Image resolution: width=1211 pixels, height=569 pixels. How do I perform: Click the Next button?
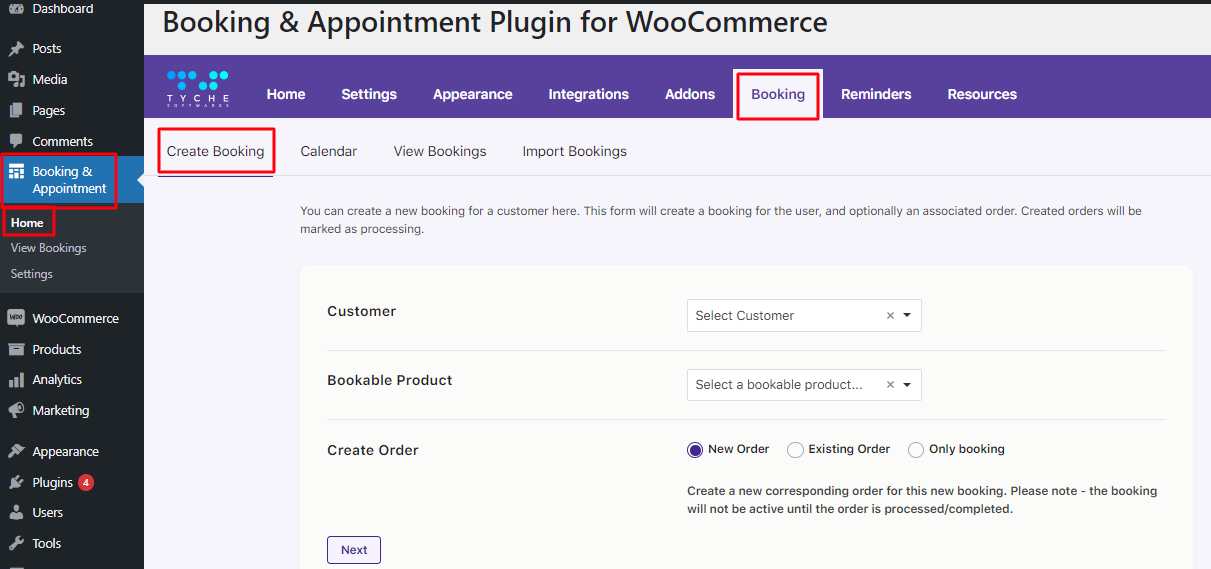tap(354, 550)
